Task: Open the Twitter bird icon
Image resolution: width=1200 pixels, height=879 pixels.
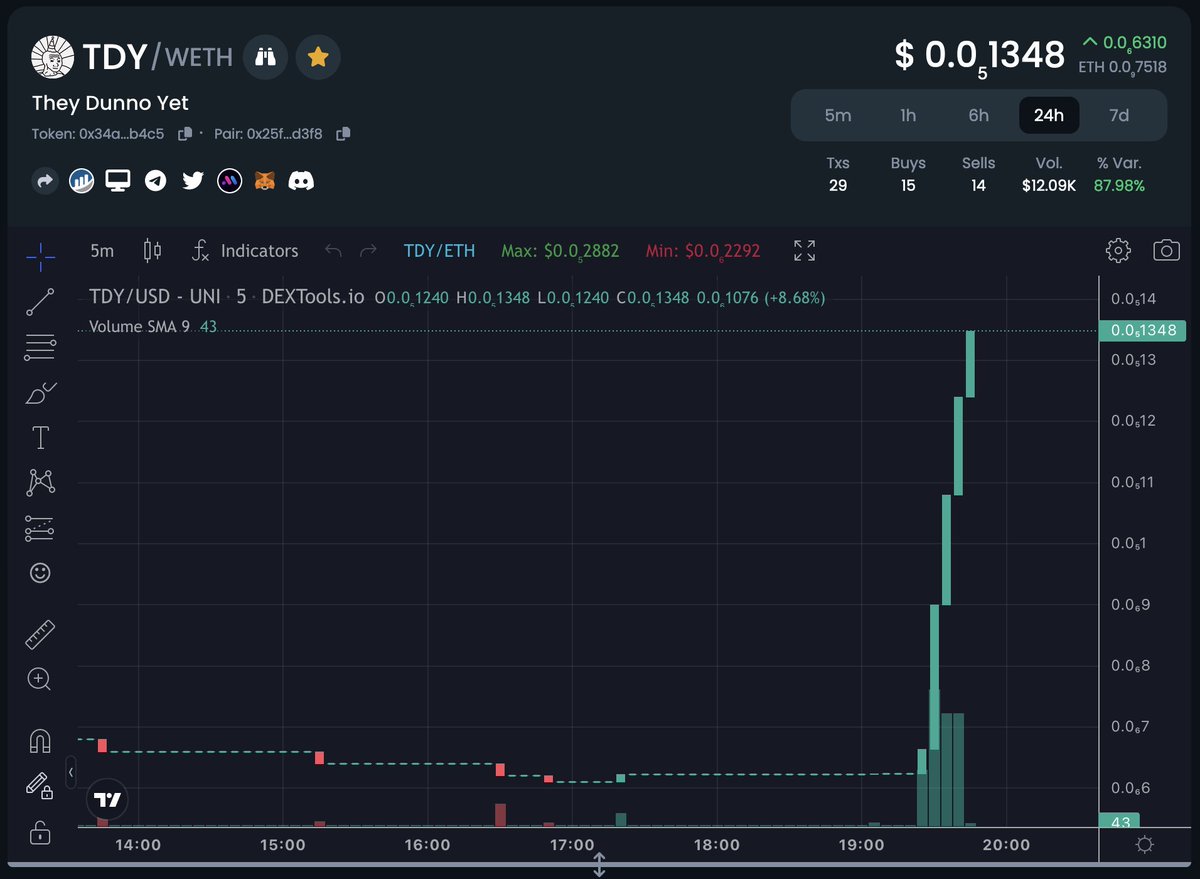Action: pyautogui.click(x=192, y=181)
